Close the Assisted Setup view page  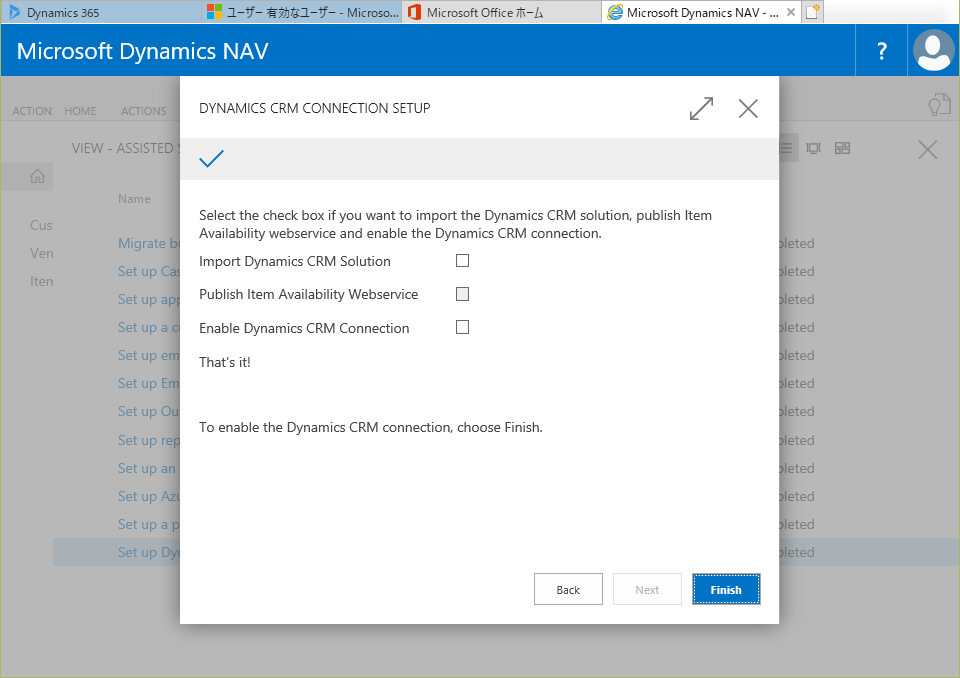pos(927,150)
